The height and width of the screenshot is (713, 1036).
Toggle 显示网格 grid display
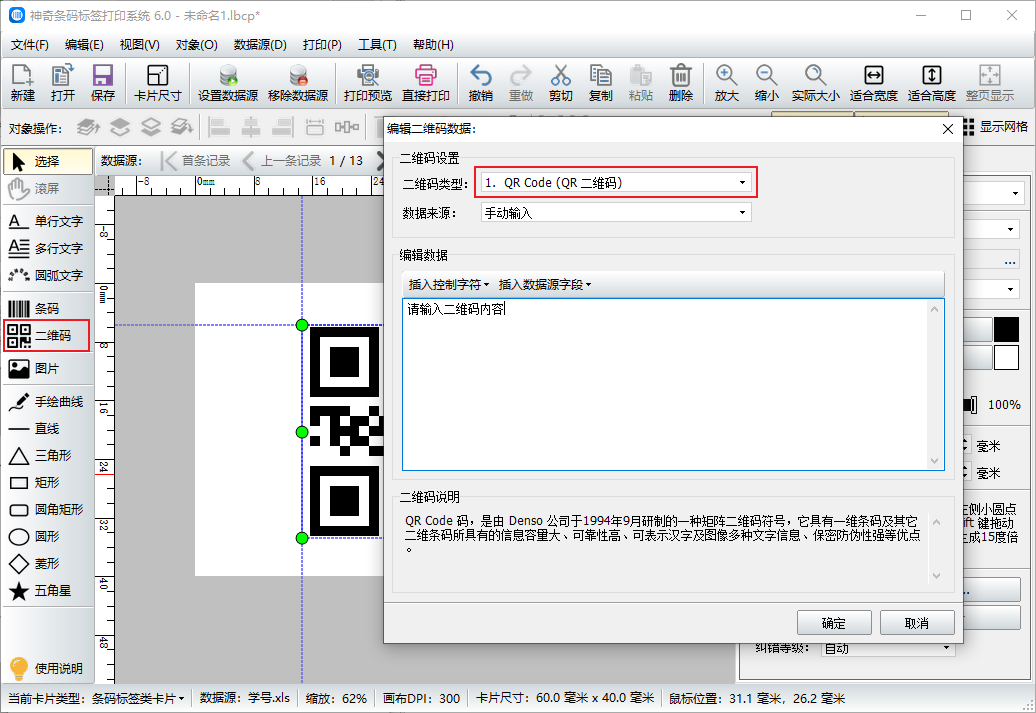click(996, 127)
